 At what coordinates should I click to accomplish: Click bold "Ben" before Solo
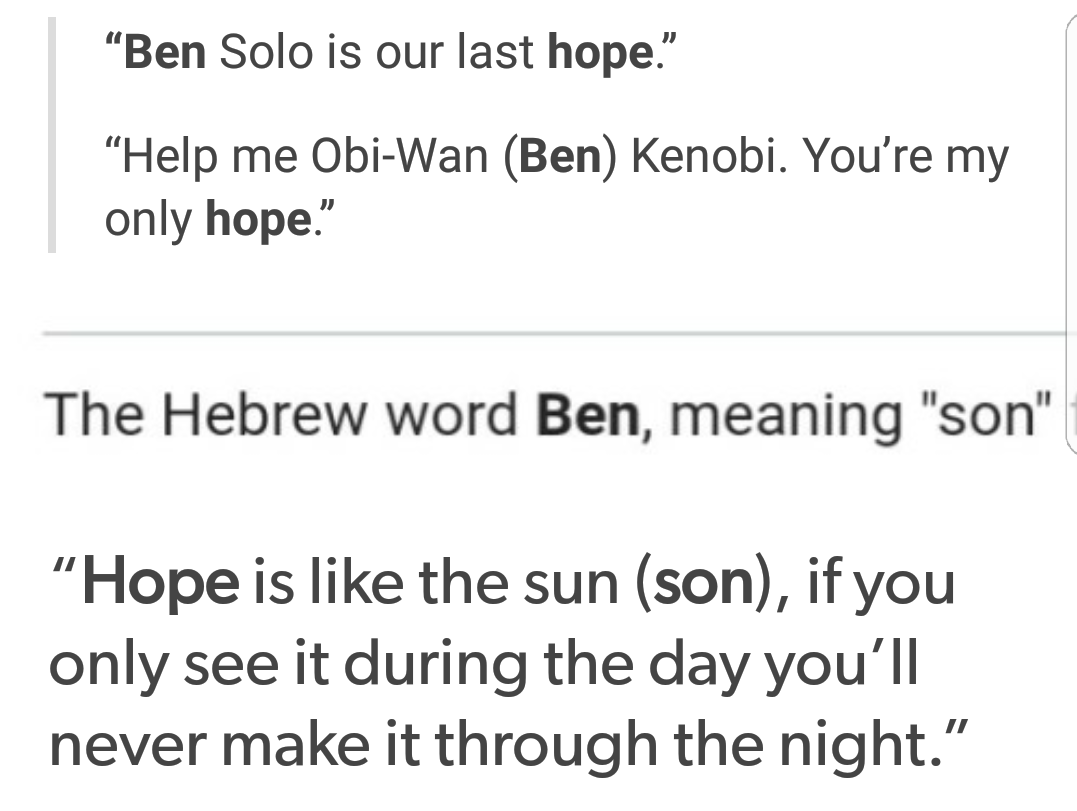165,52
